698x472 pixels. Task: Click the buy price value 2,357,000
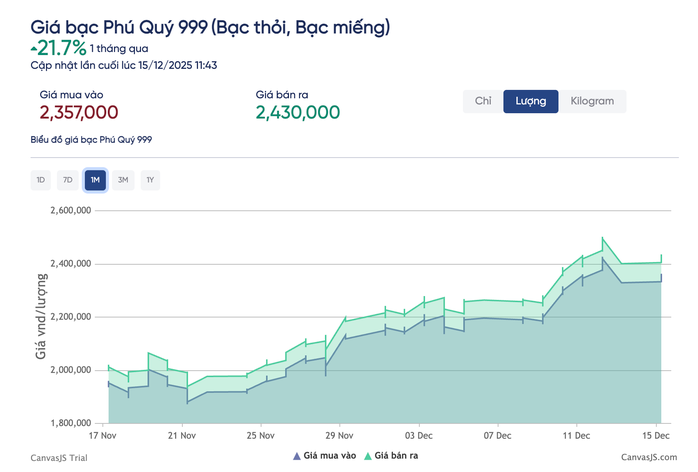79,112
